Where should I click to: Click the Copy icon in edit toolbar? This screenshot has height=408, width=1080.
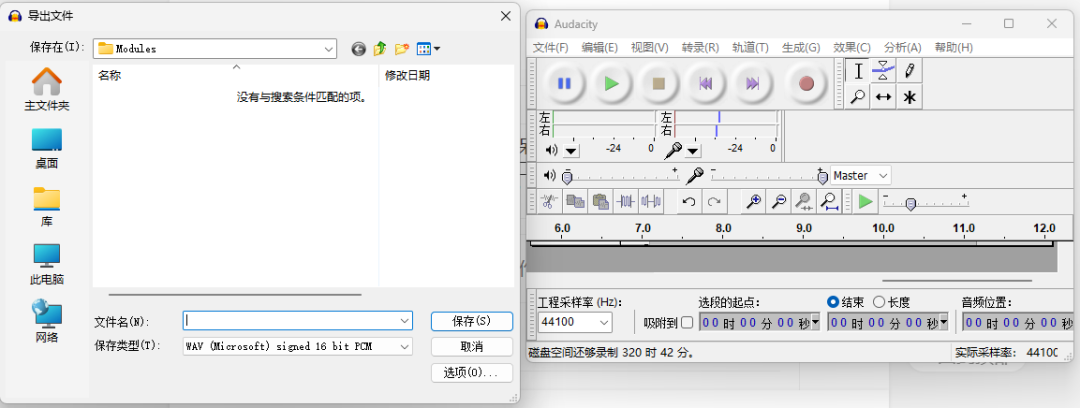coord(575,201)
